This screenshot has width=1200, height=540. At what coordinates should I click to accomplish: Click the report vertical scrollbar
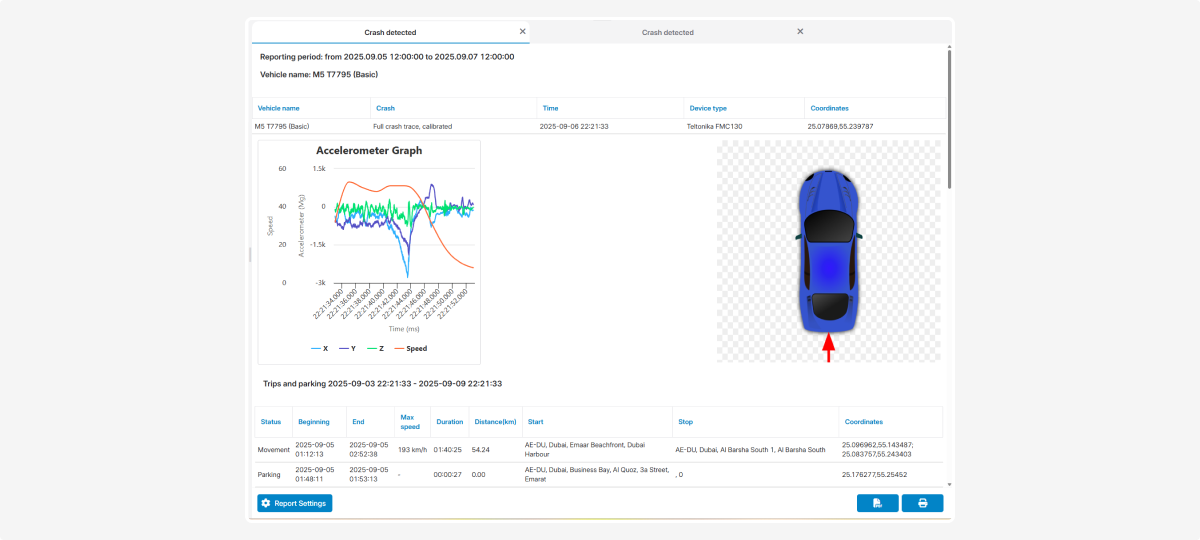point(948,120)
